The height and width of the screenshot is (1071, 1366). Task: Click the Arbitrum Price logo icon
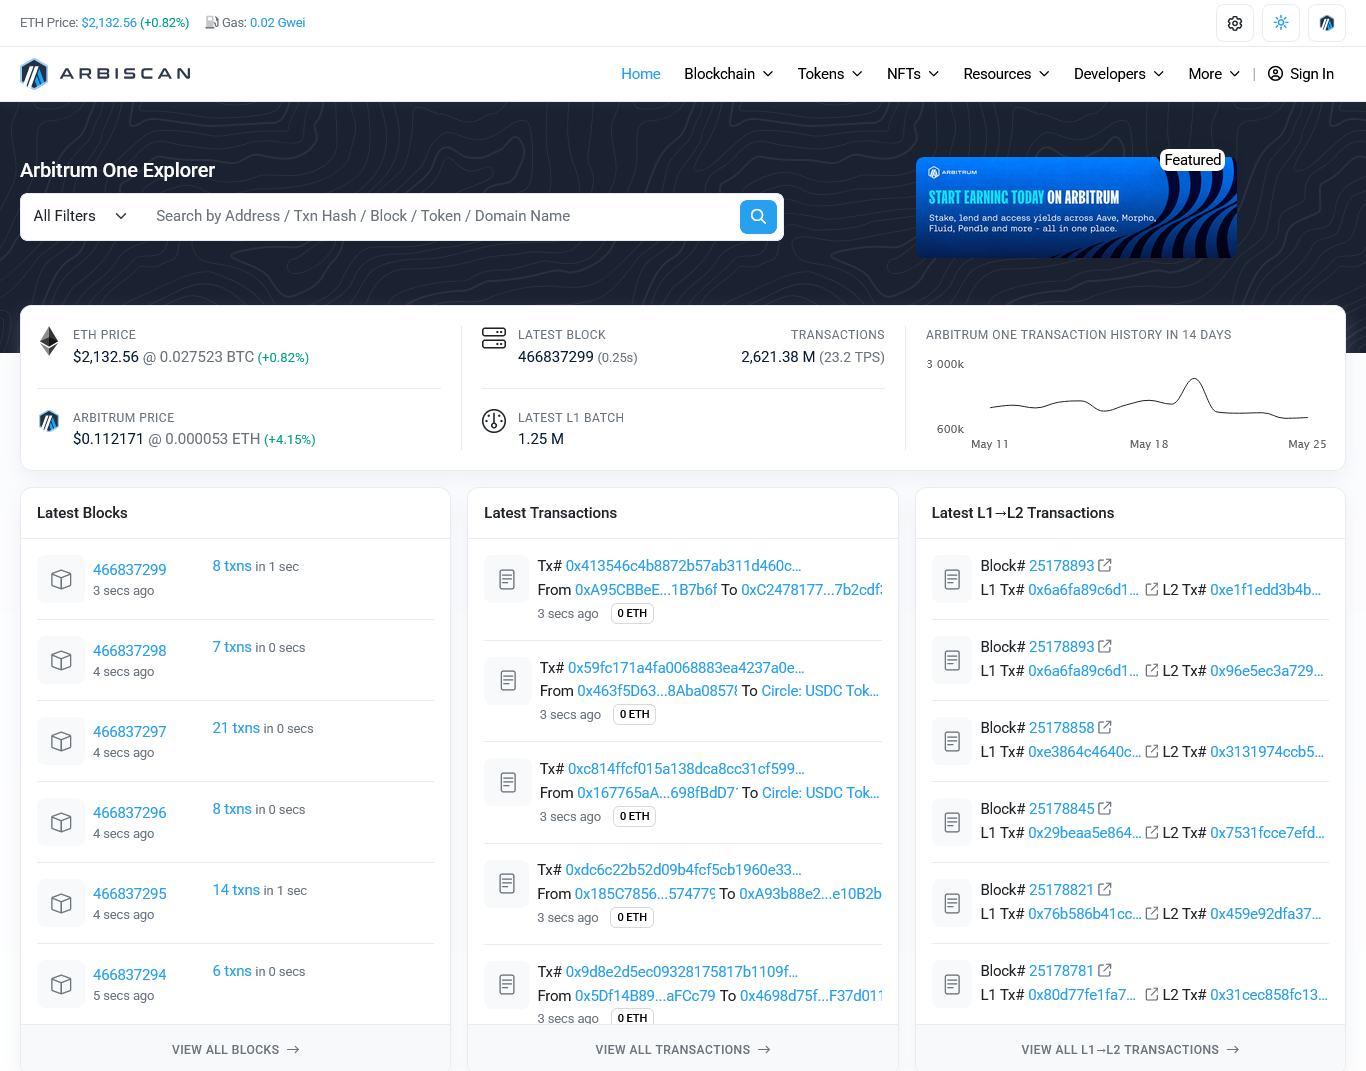[49, 421]
